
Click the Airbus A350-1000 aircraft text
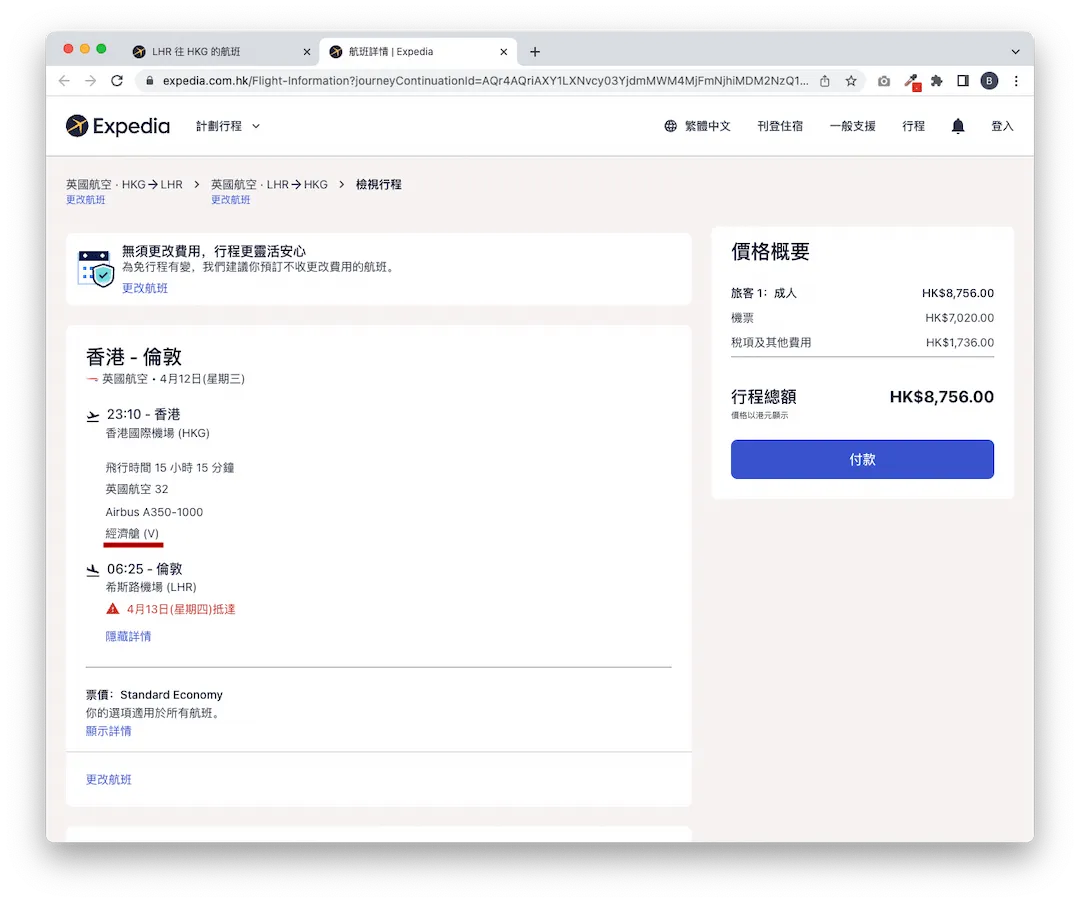pos(154,512)
